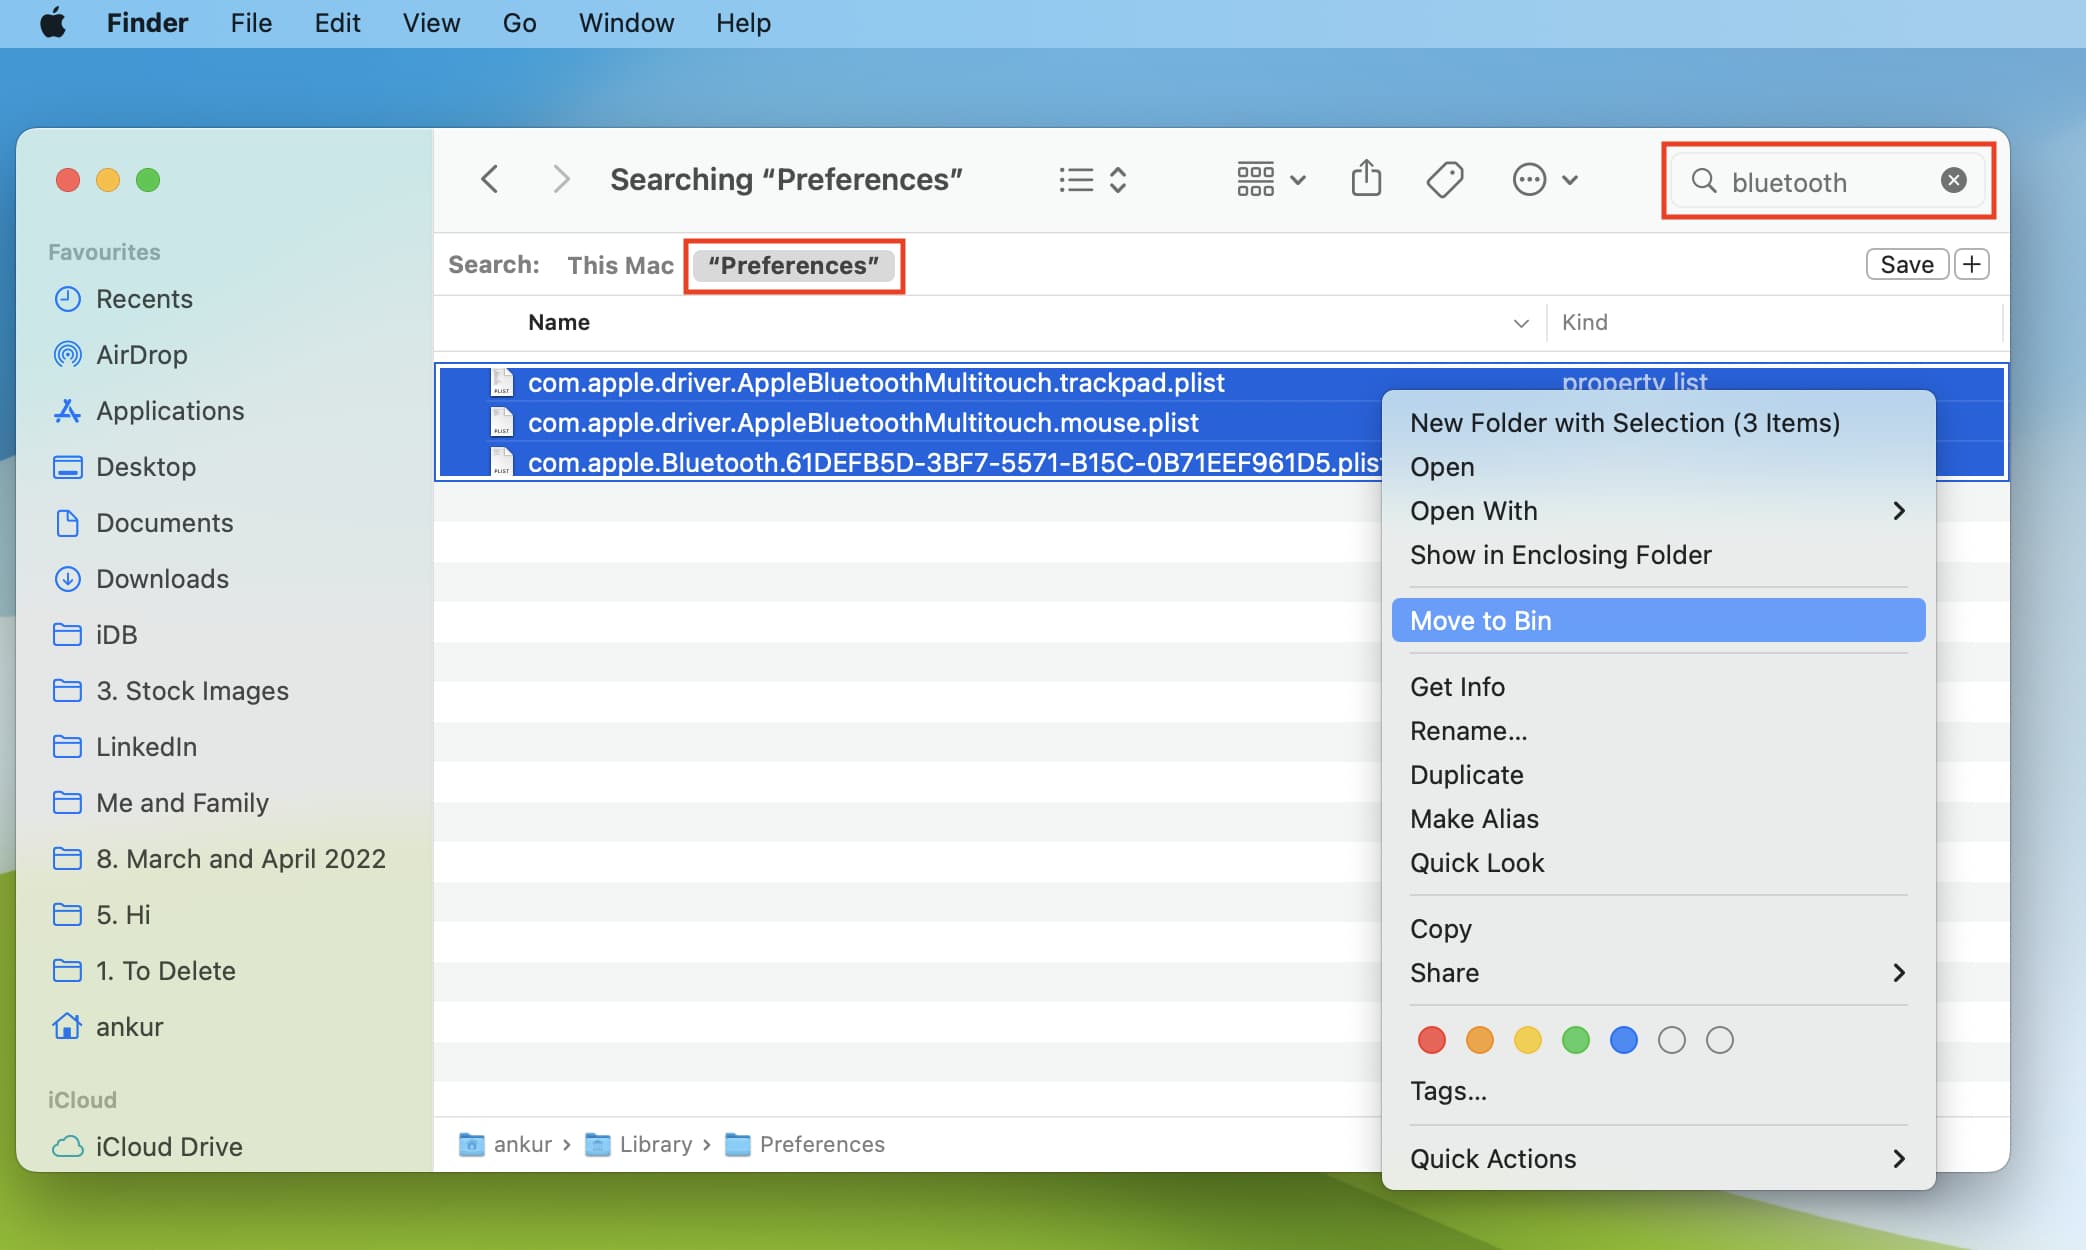
Task: Open the Apple menu
Action: 53,22
